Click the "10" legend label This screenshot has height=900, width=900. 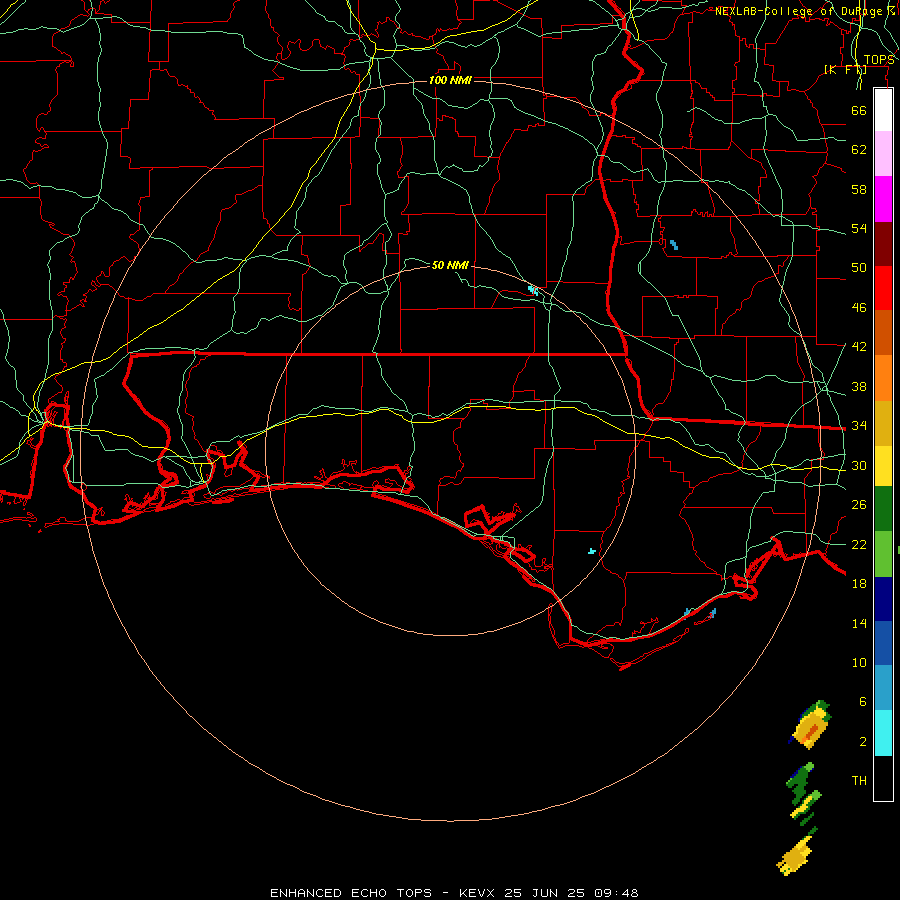pyautogui.click(x=859, y=662)
